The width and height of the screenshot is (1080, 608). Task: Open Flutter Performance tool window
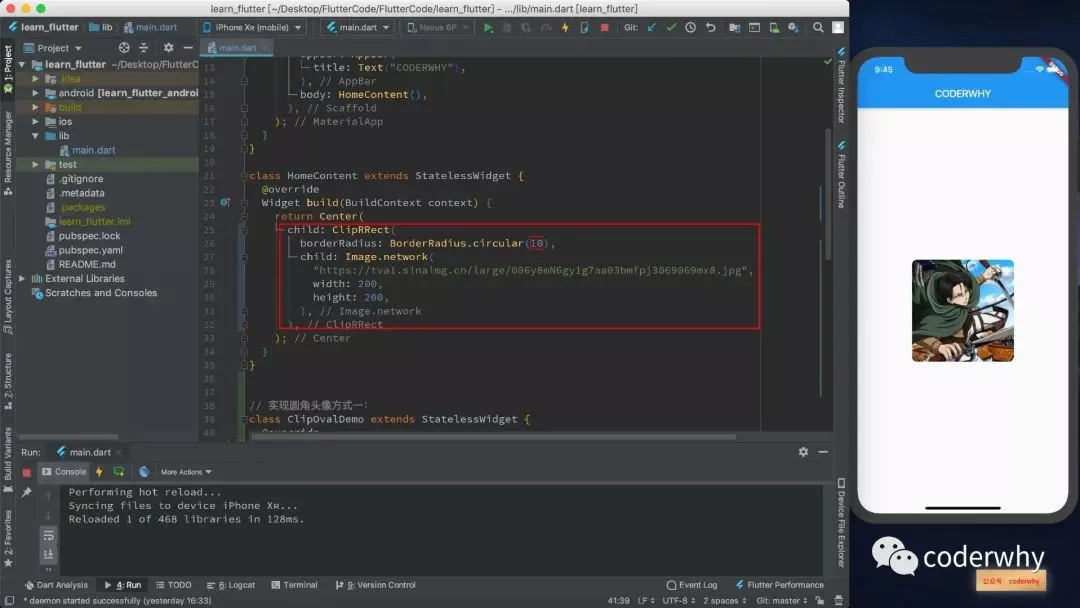[780, 585]
